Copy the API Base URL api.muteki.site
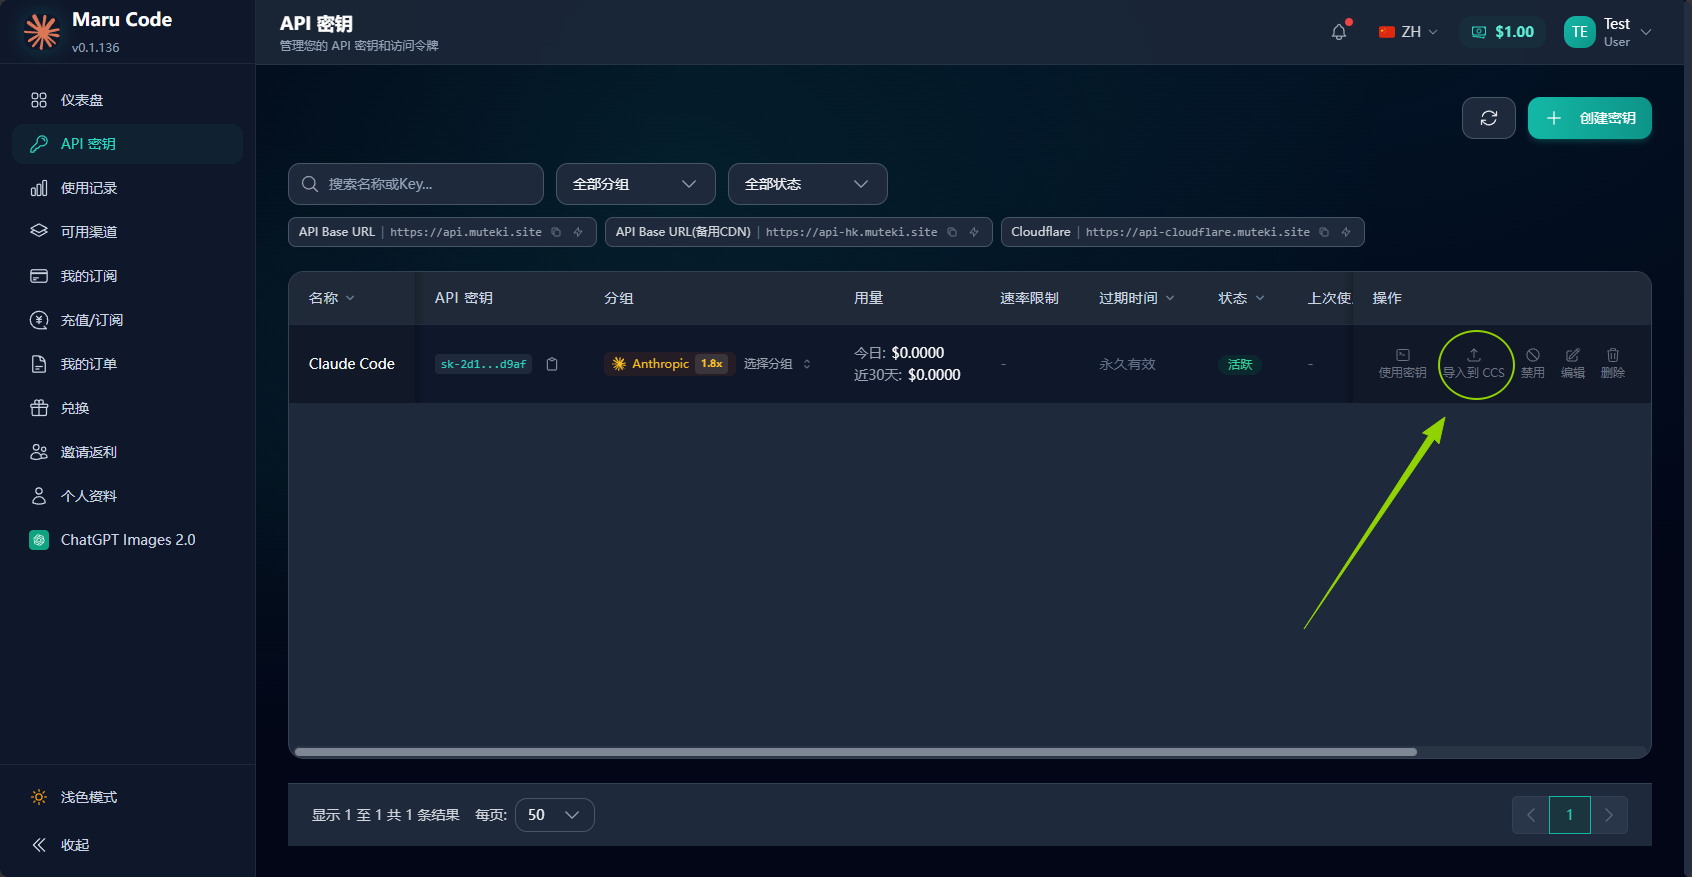This screenshot has height=877, width=1692. tap(556, 232)
